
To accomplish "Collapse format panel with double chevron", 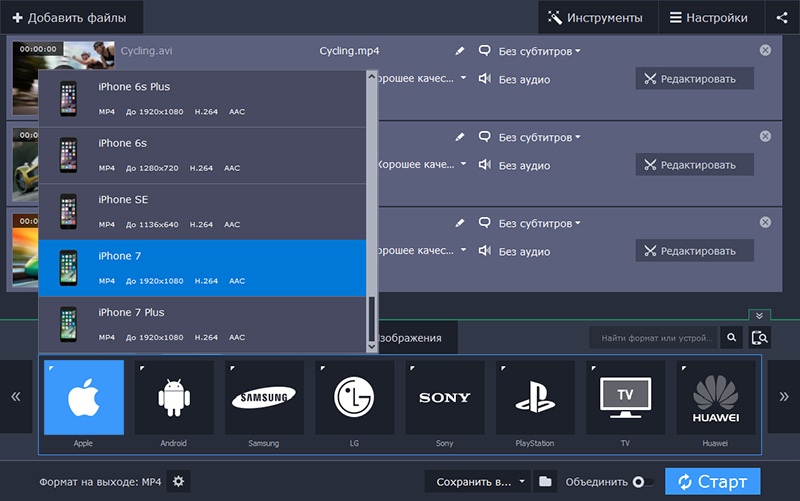I will [x=759, y=315].
